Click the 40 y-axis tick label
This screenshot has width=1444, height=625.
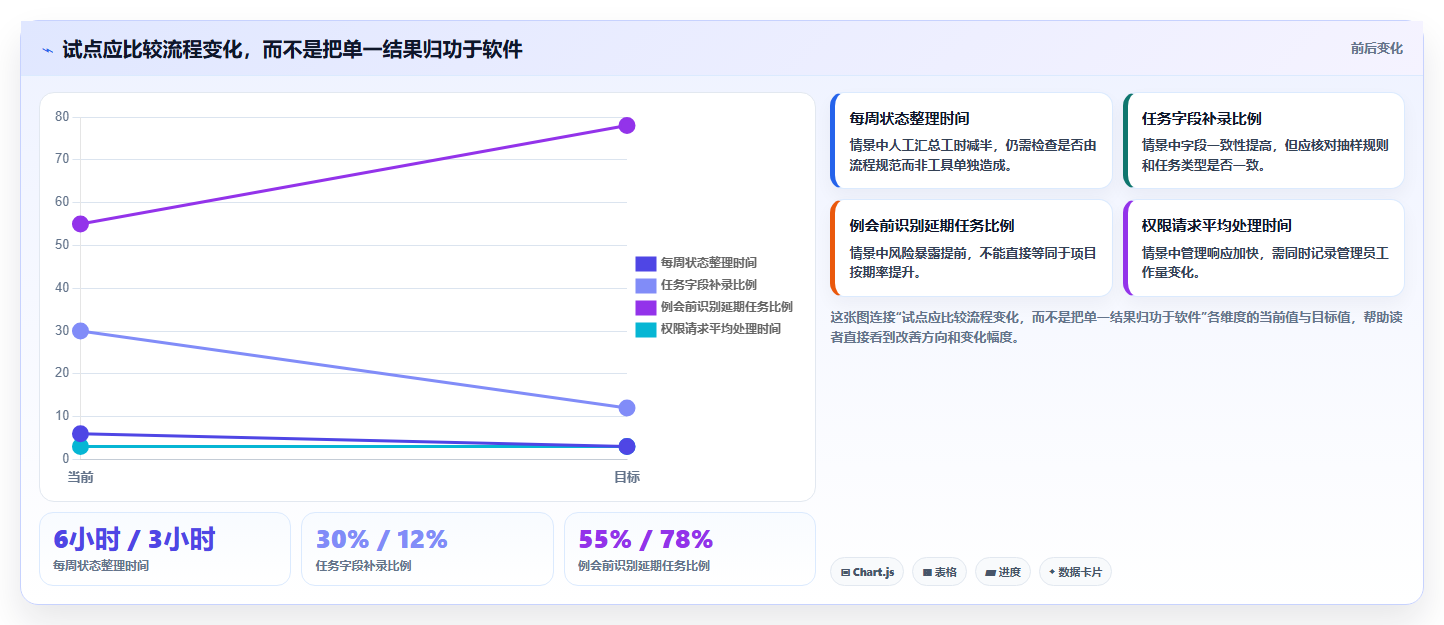(x=62, y=288)
